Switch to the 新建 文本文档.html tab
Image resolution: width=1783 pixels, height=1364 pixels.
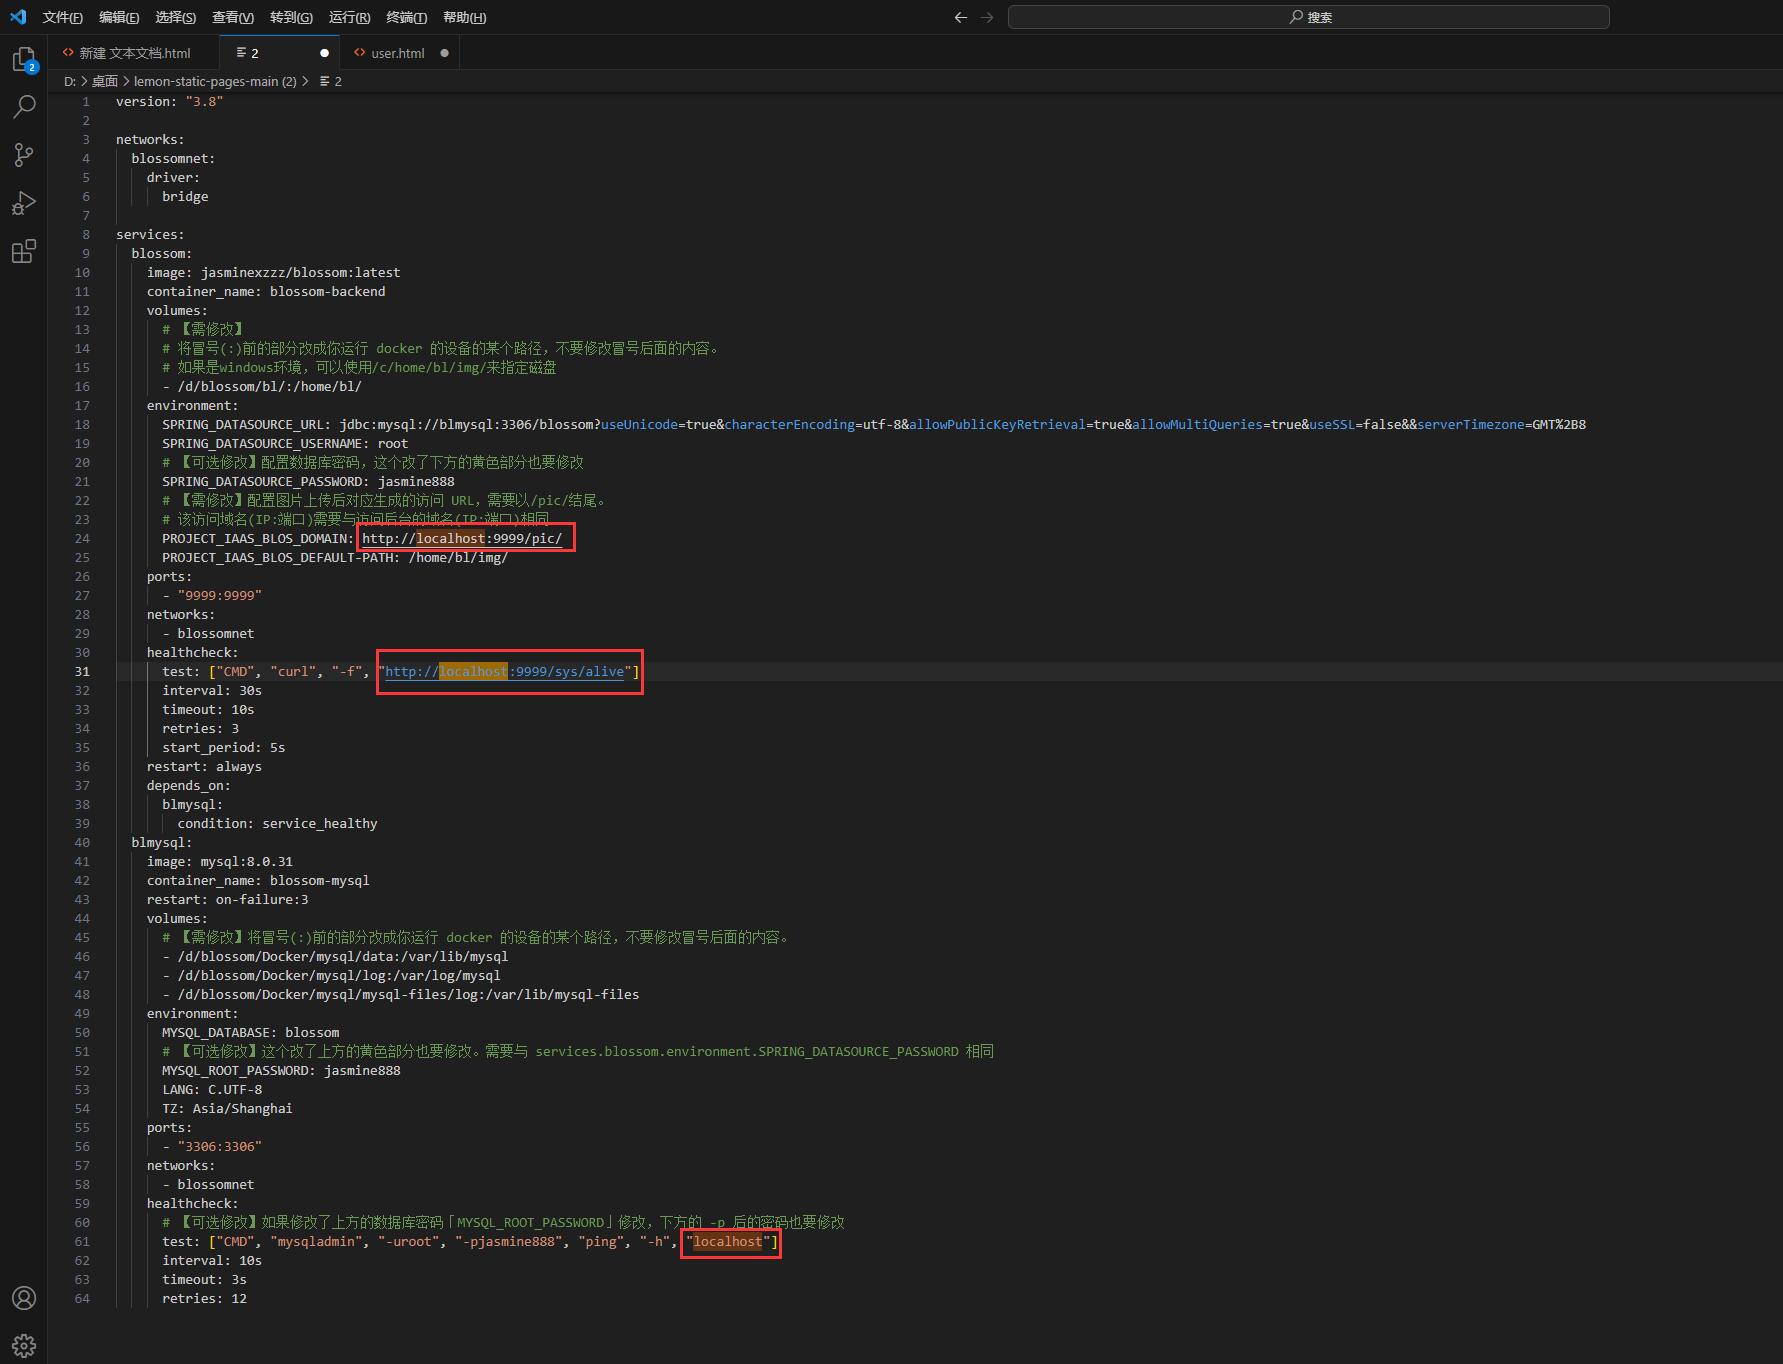click(x=135, y=53)
